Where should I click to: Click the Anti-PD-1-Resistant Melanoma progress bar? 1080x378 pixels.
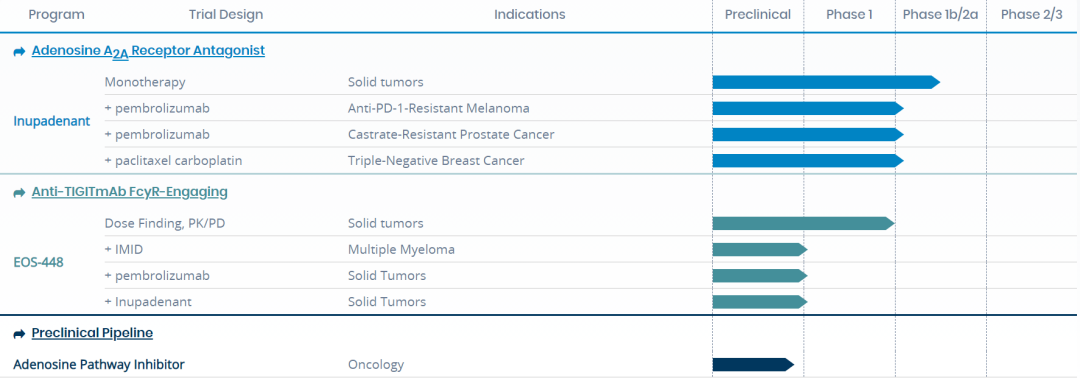pyautogui.click(x=808, y=108)
